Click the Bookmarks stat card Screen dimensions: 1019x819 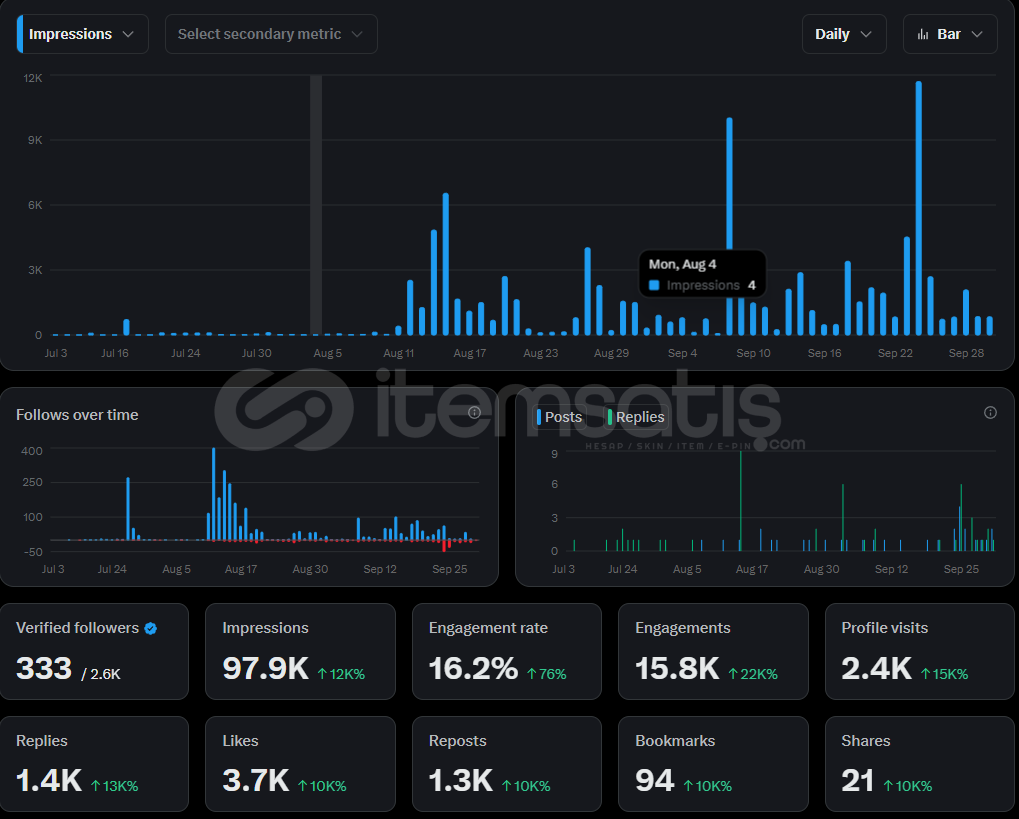point(712,763)
